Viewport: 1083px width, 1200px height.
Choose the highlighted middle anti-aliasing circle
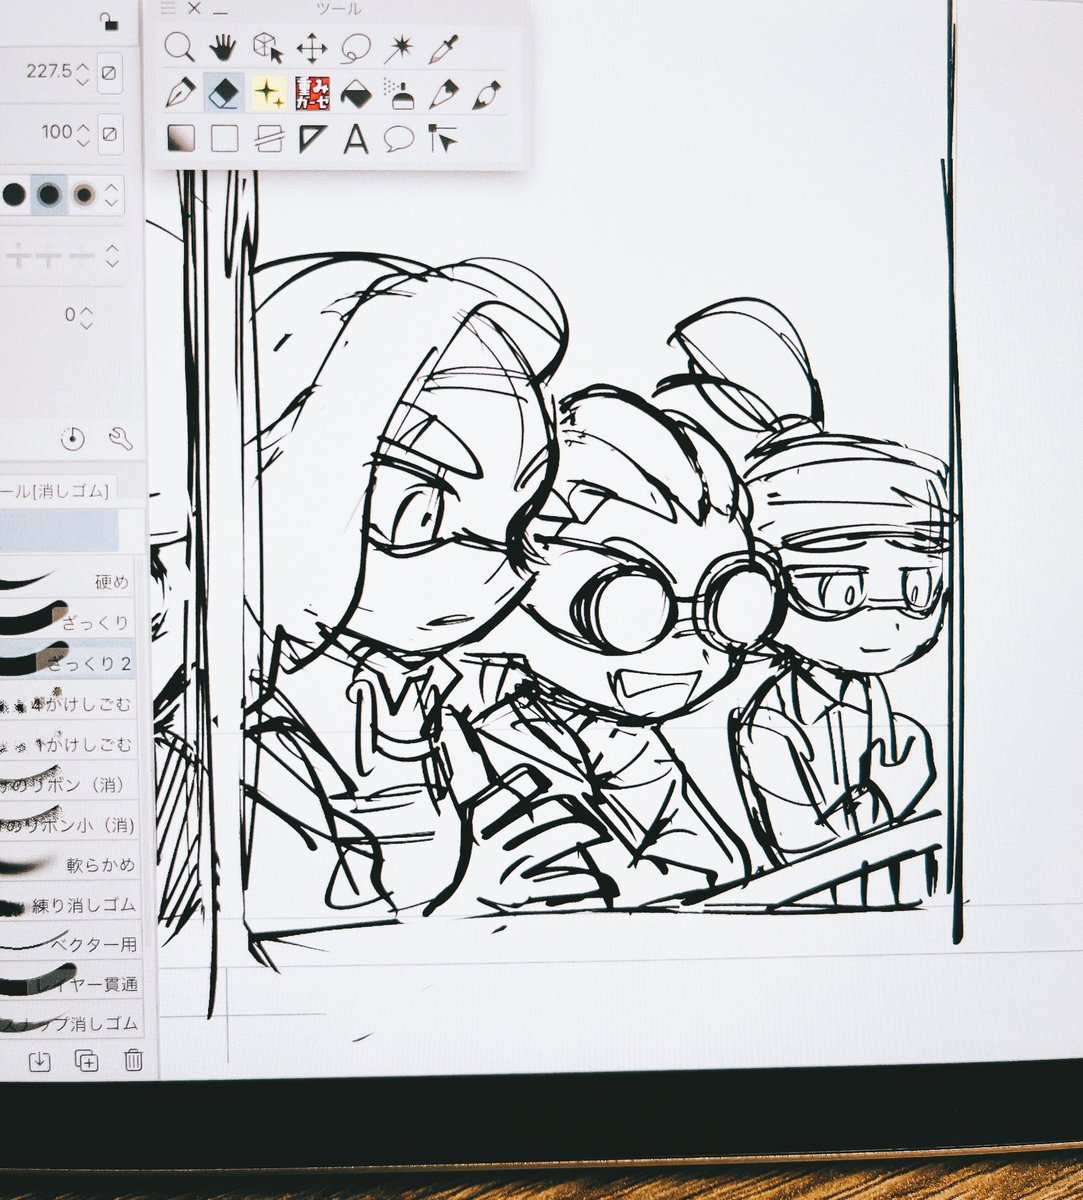pyautogui.click(x=48, y=194)
